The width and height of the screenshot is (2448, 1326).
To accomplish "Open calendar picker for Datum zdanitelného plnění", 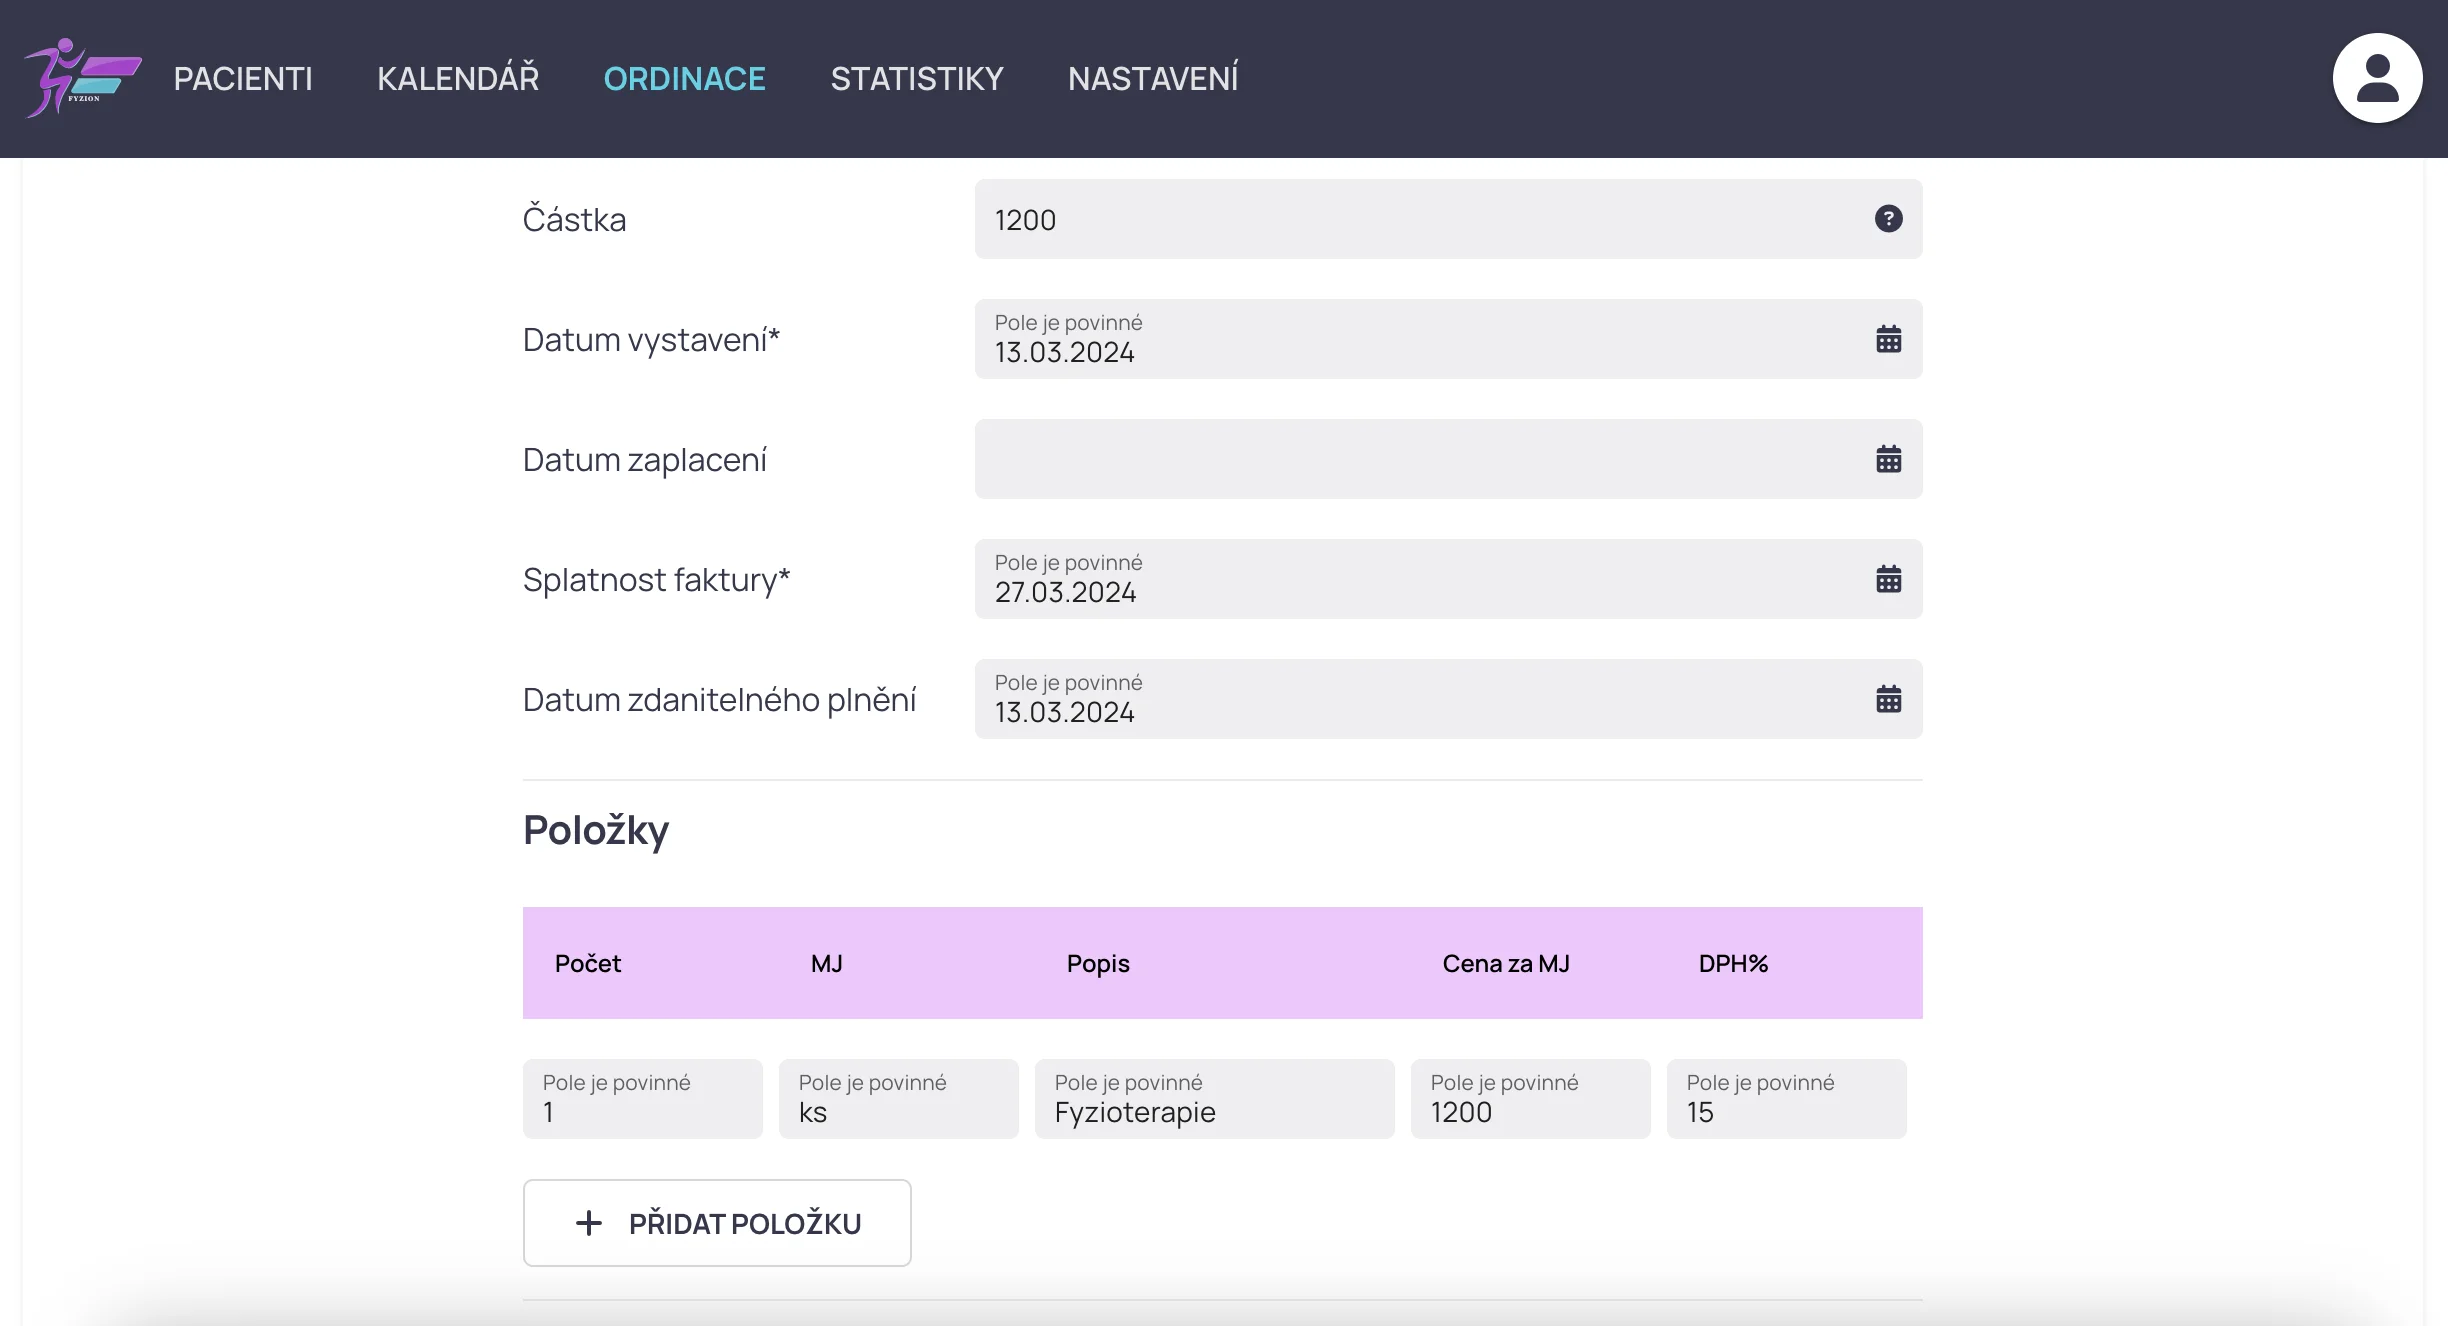I will [x=1888, y=699].
